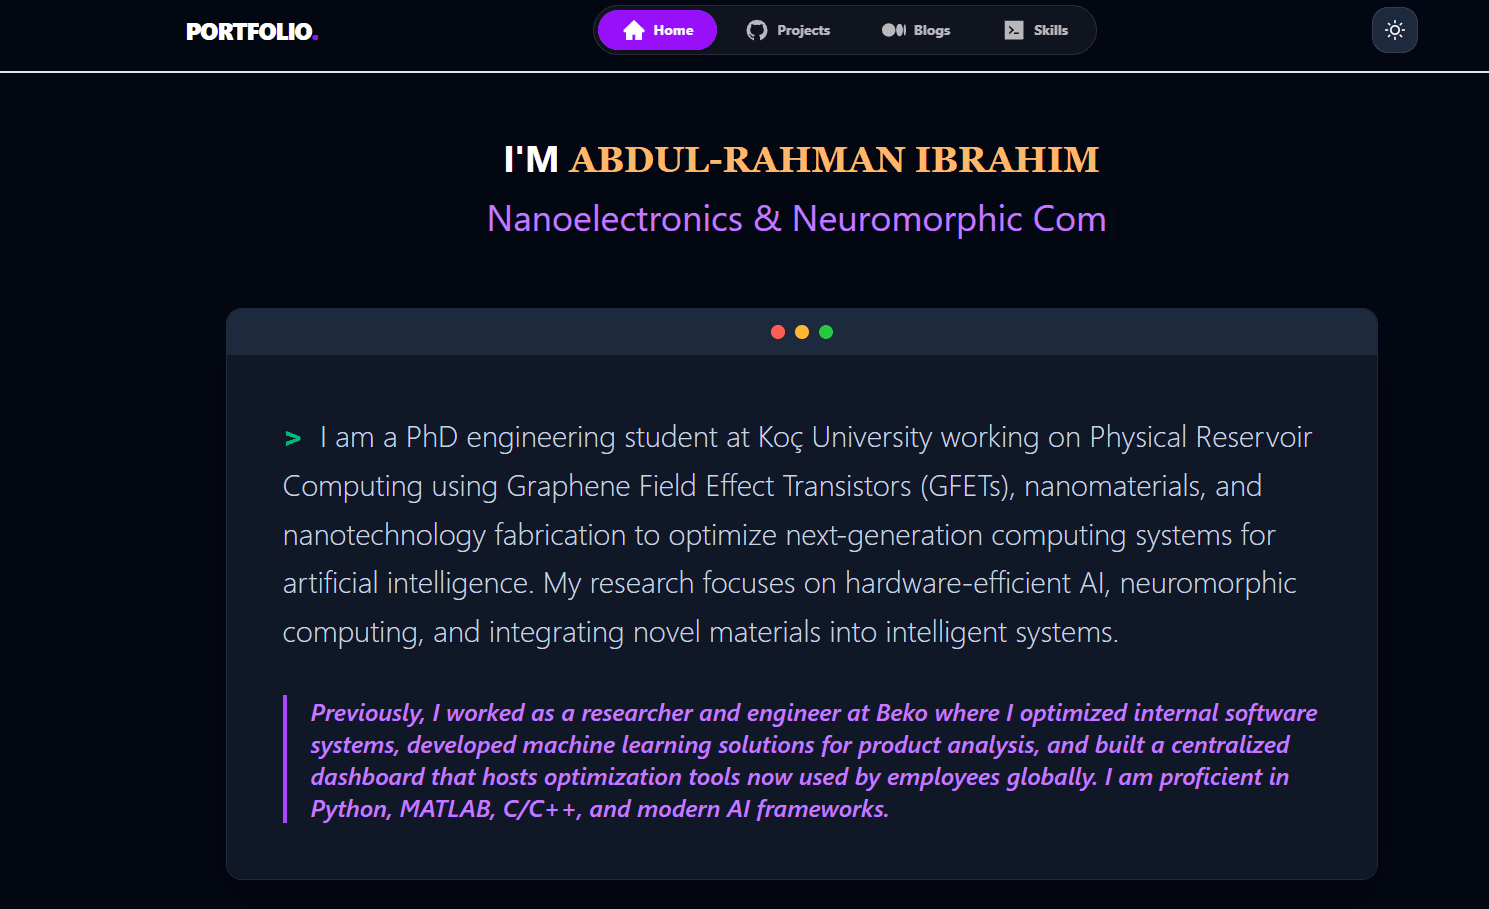Click the yellow dot on the terminal window

[x=802, y=331]
